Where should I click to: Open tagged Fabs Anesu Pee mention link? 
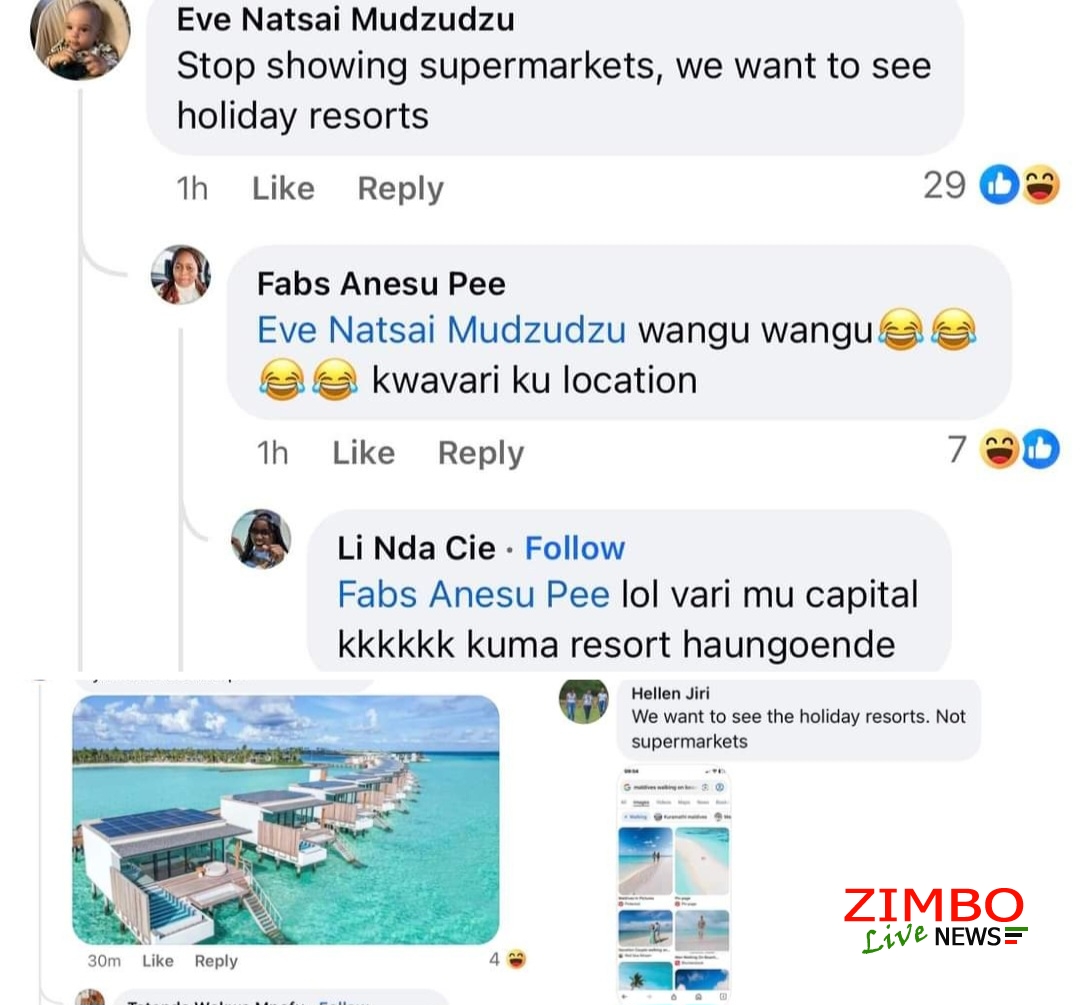click(474, 594)
